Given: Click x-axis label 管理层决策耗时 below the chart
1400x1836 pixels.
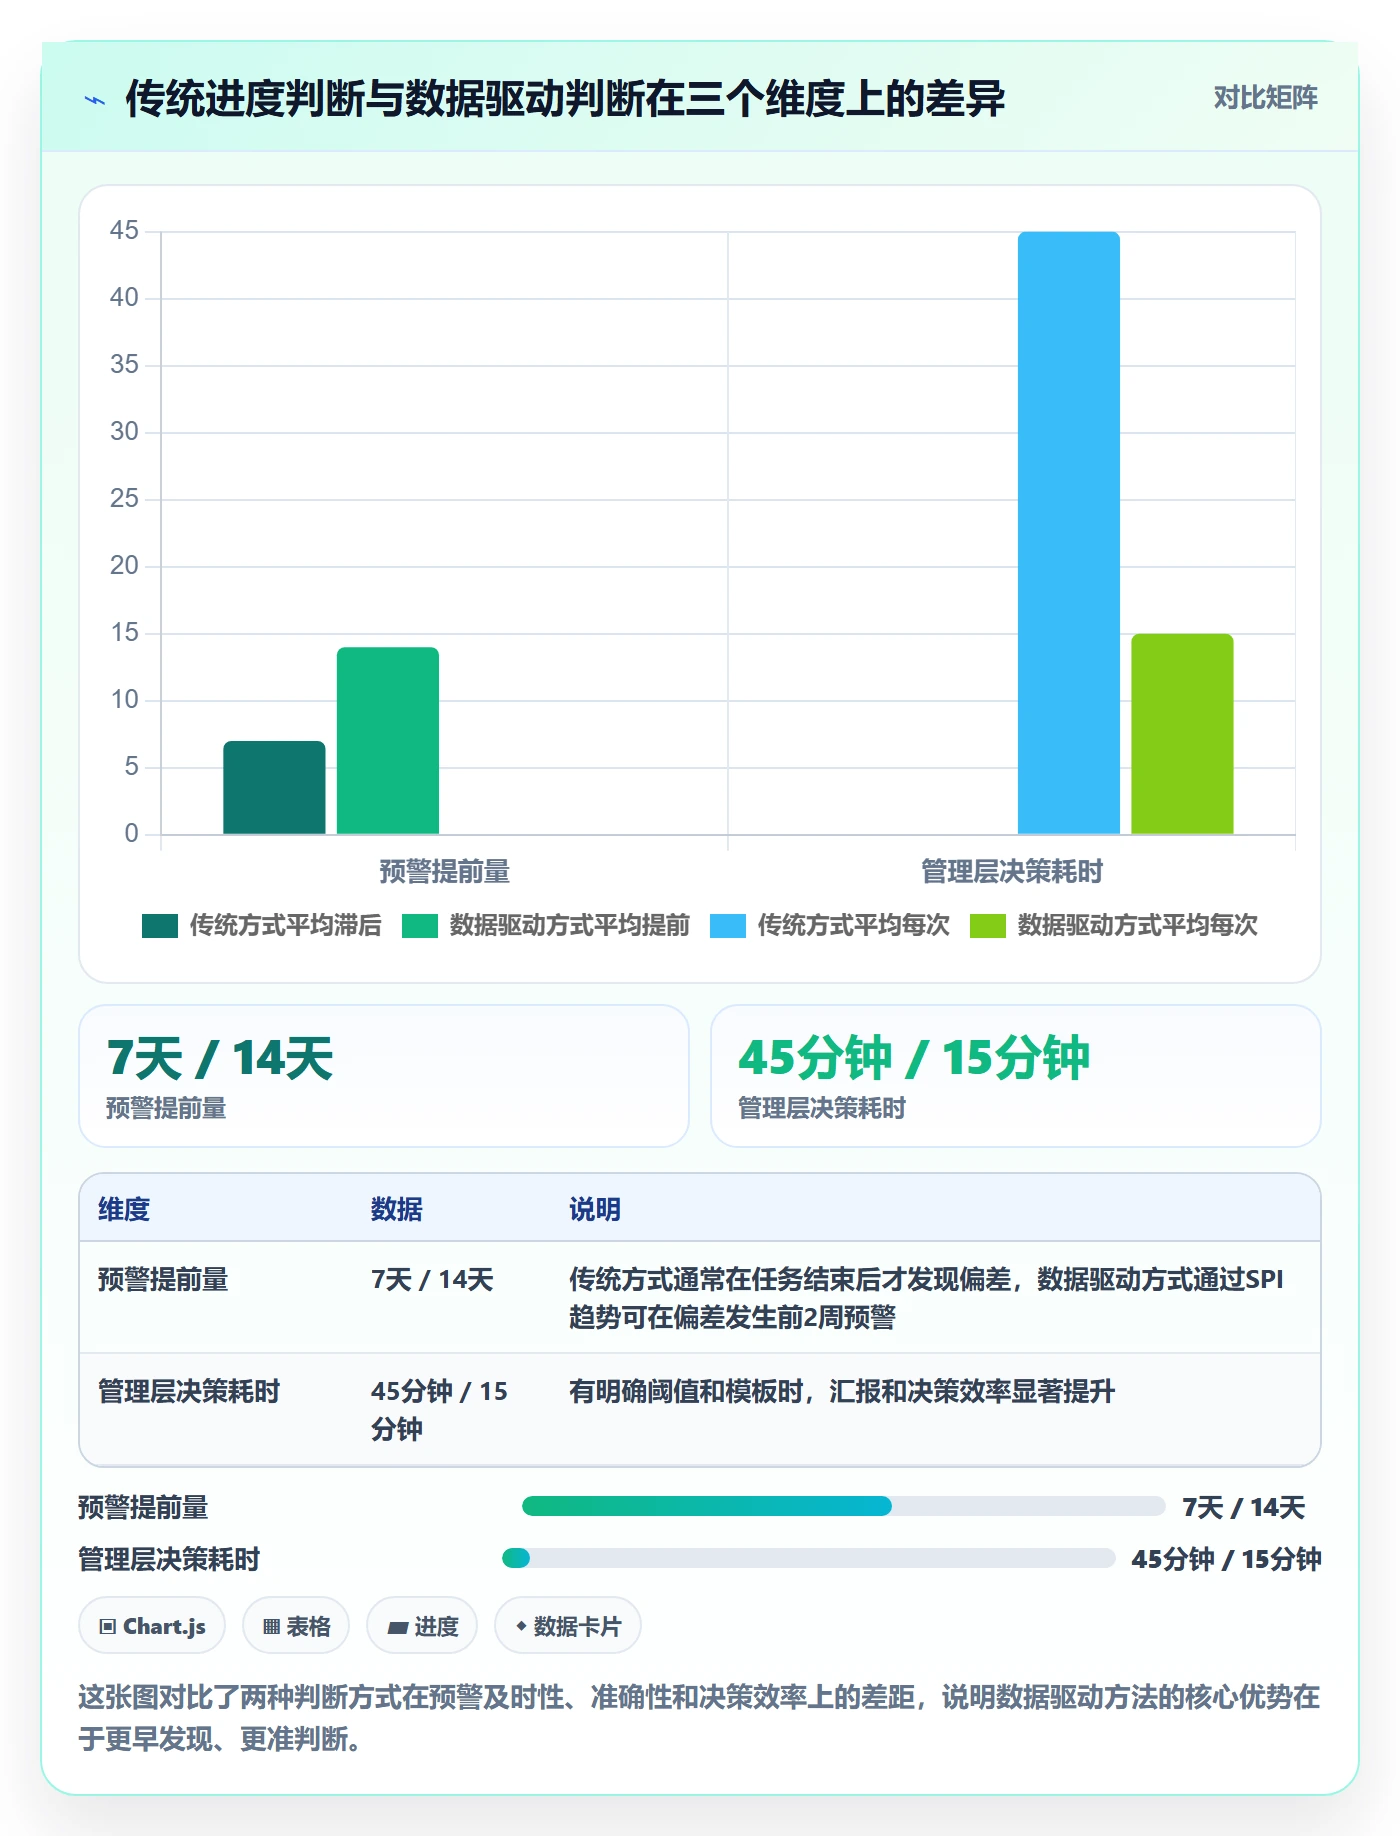Looking at the screenshot, I should point(1012,872).
